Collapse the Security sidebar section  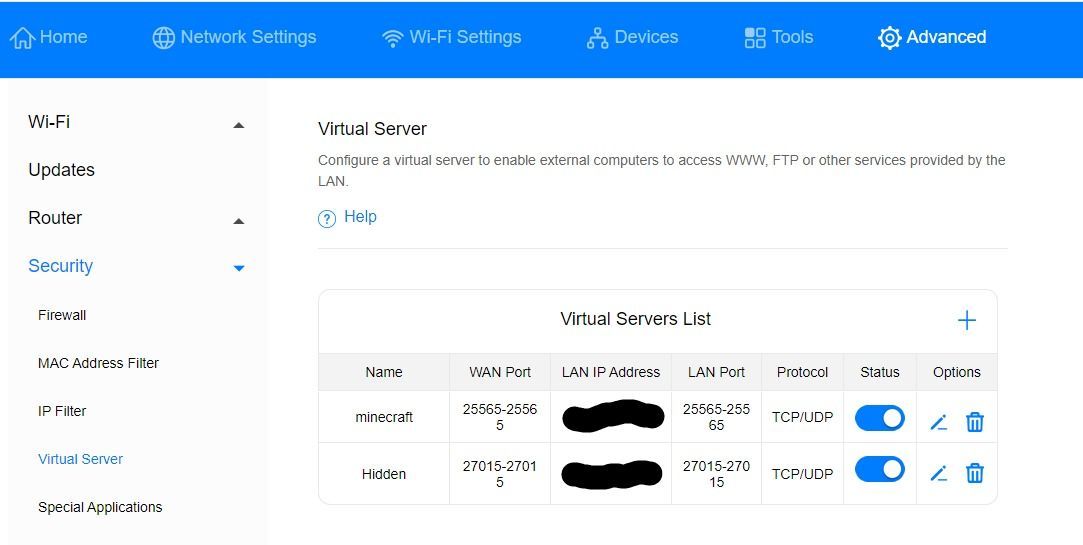[238, 268]
